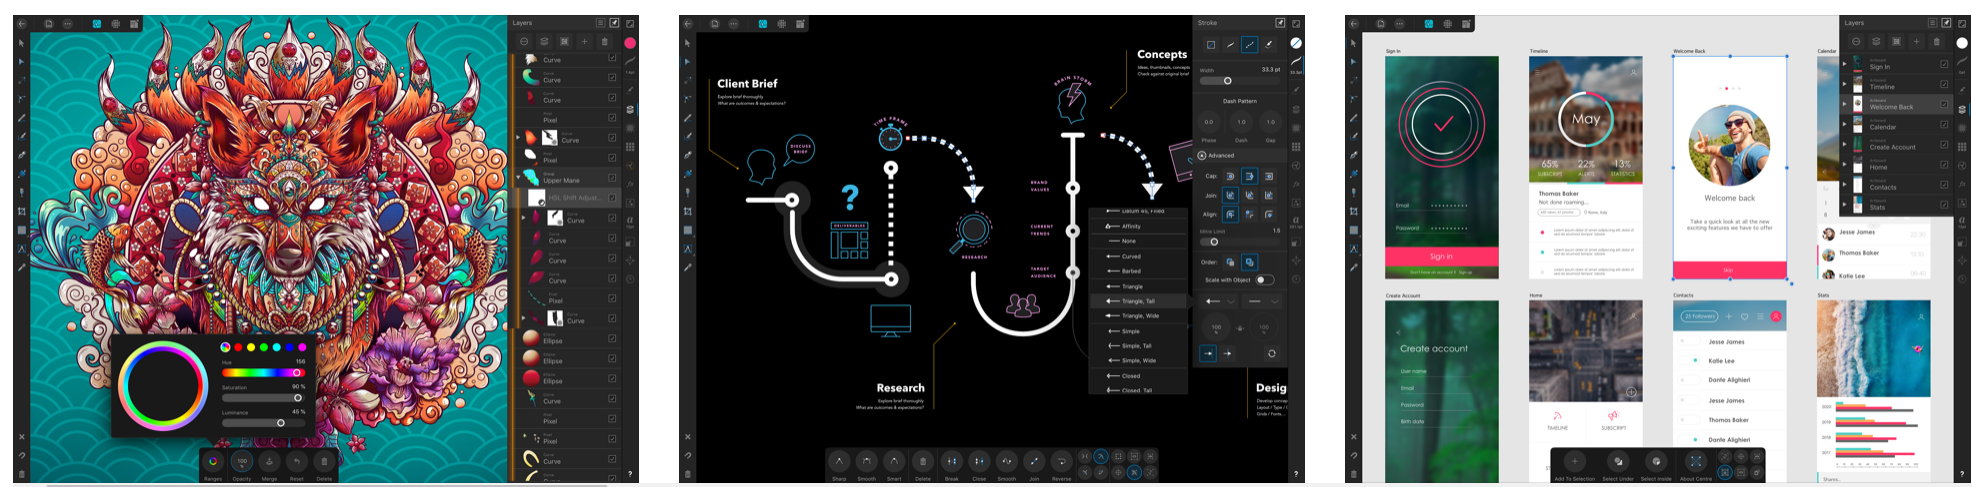1972x487 pixels.
Task: Tap Select Inside in right screenshot
Action: (x=1656, y=463)
